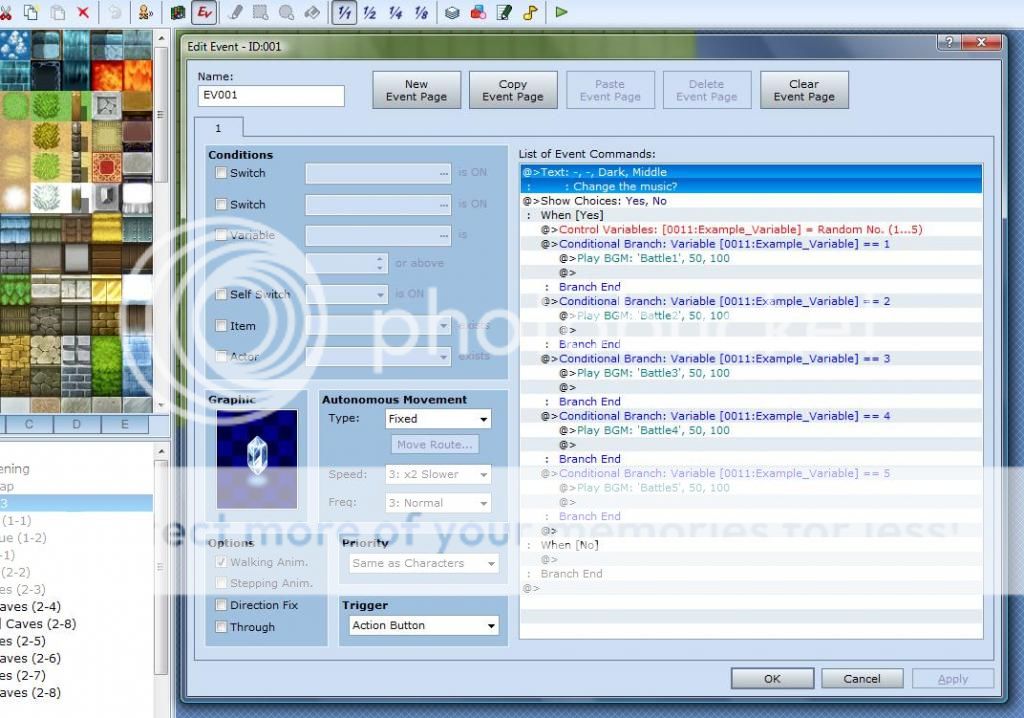The image size is (1024, 718).
Task: Enable the Self Switch condition checkbox
Action: [x=221, y=294]
